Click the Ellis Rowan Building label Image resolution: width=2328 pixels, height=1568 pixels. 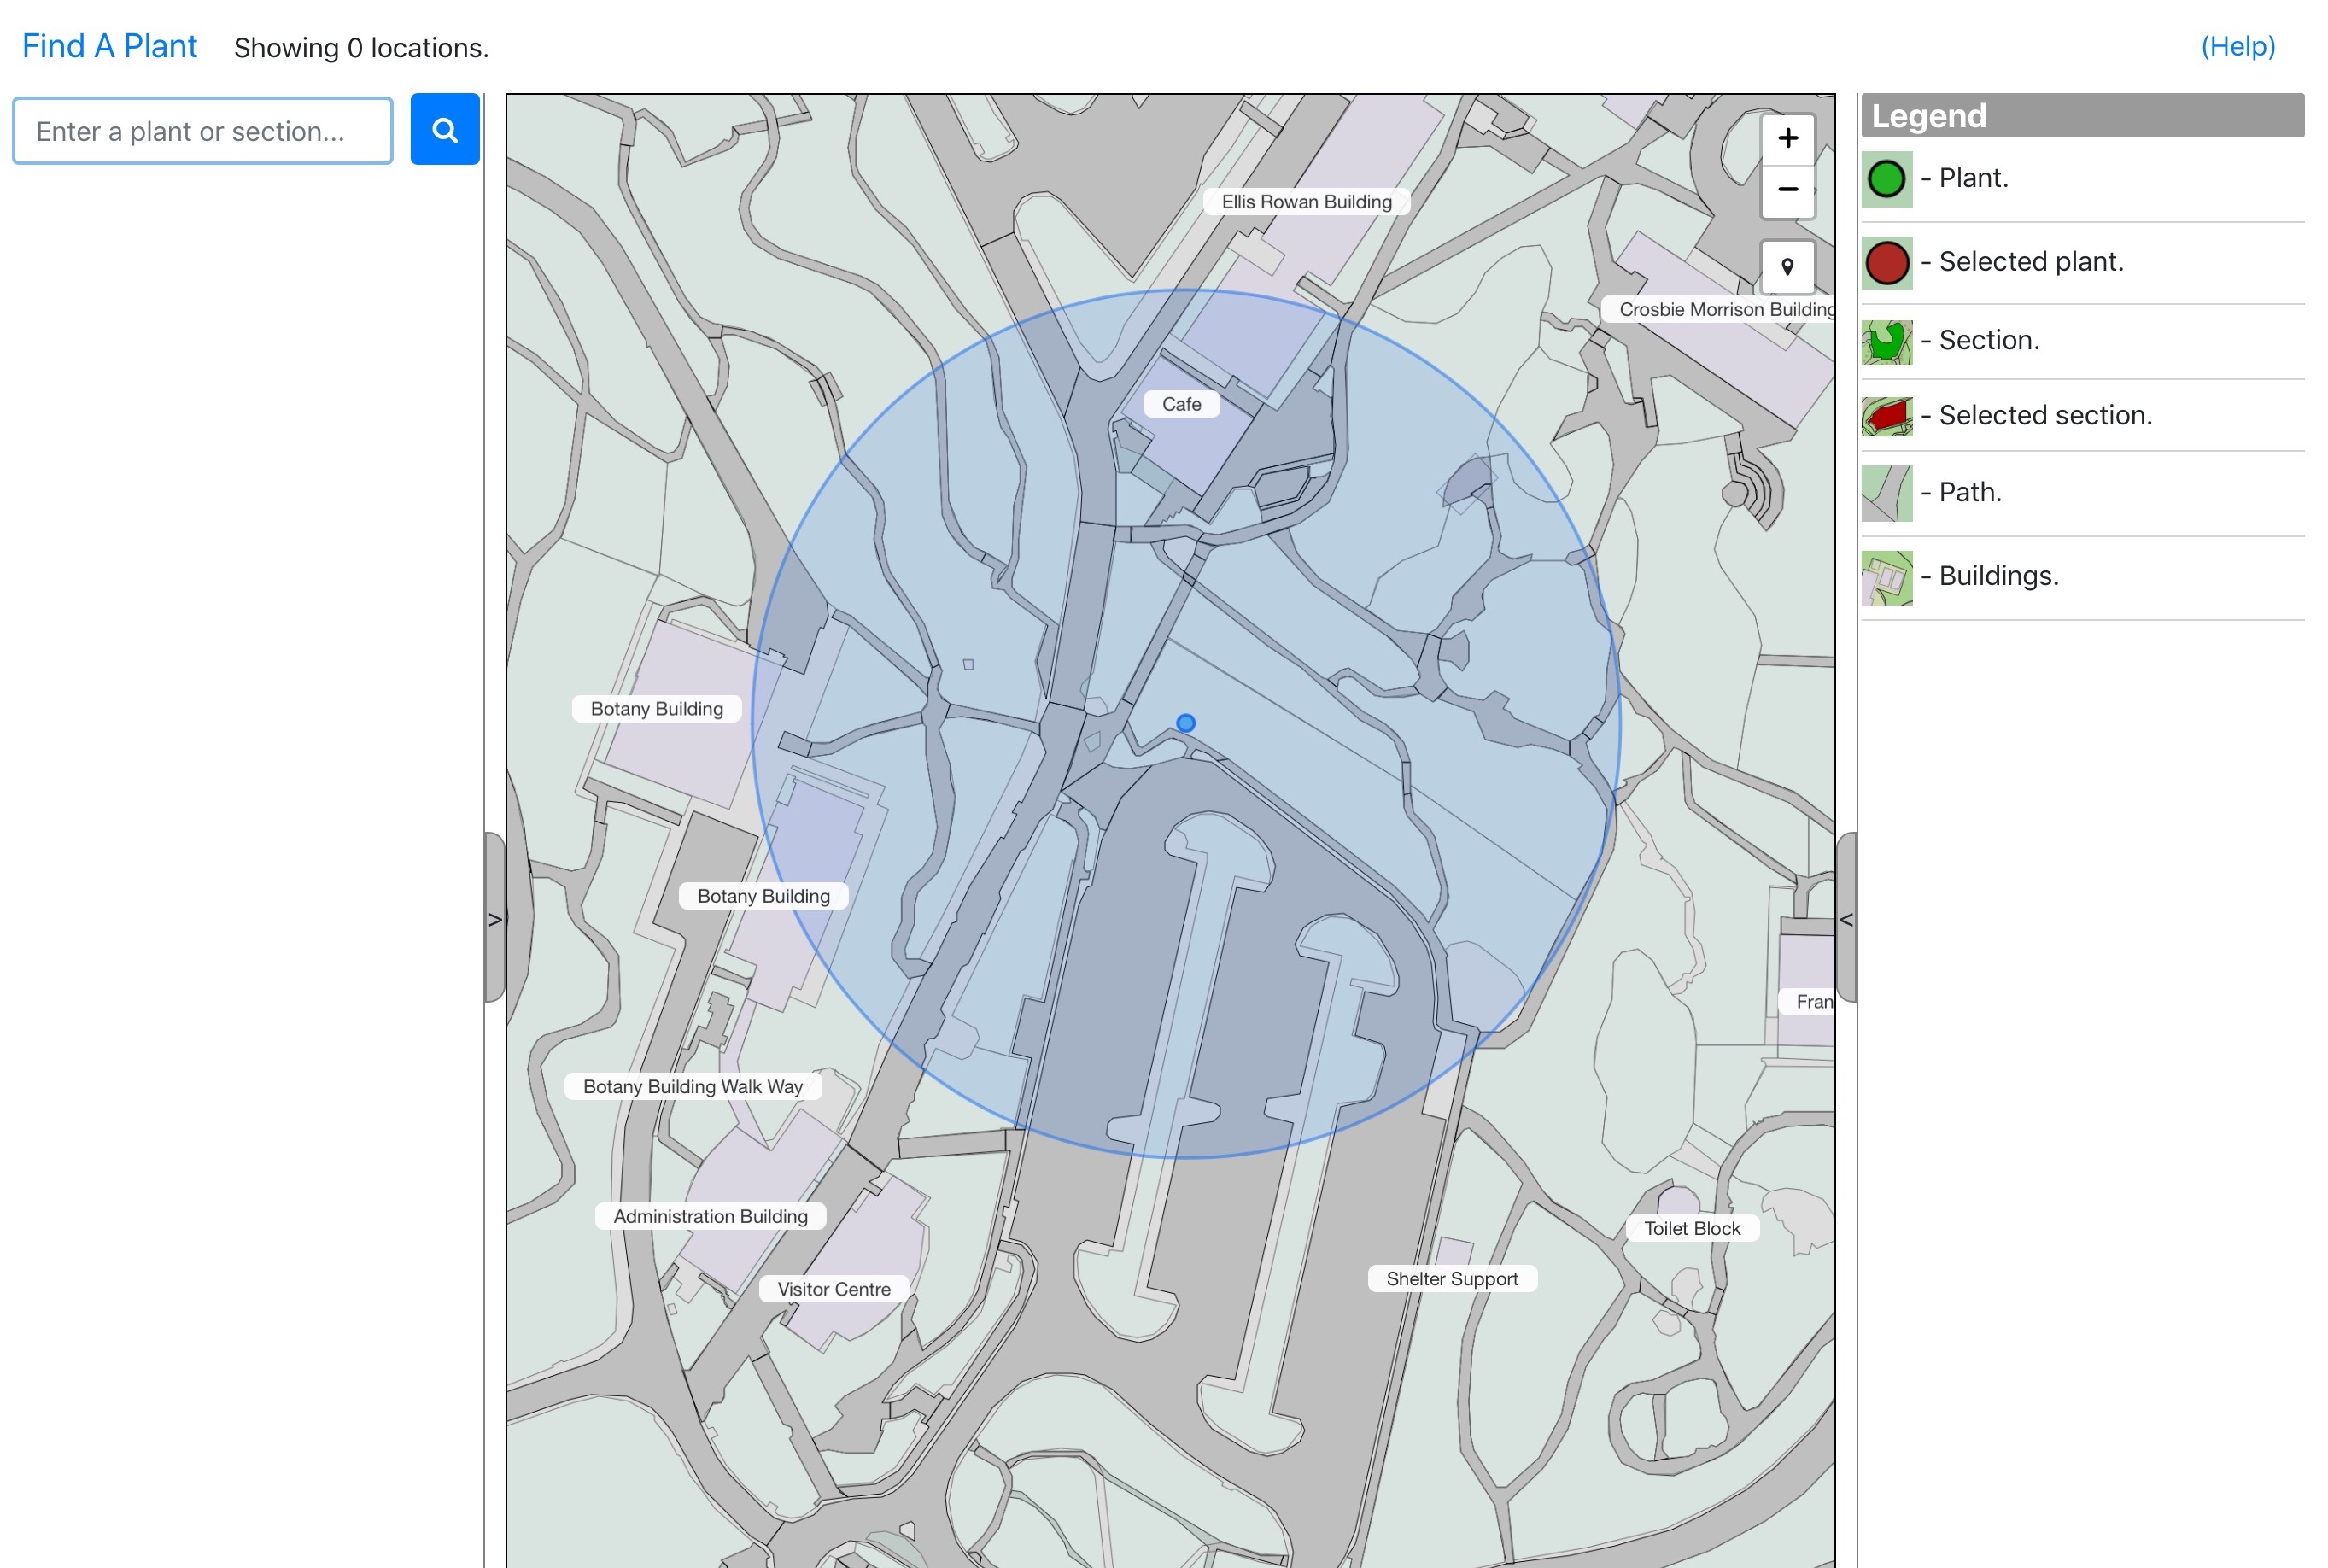coord(1305,202)
